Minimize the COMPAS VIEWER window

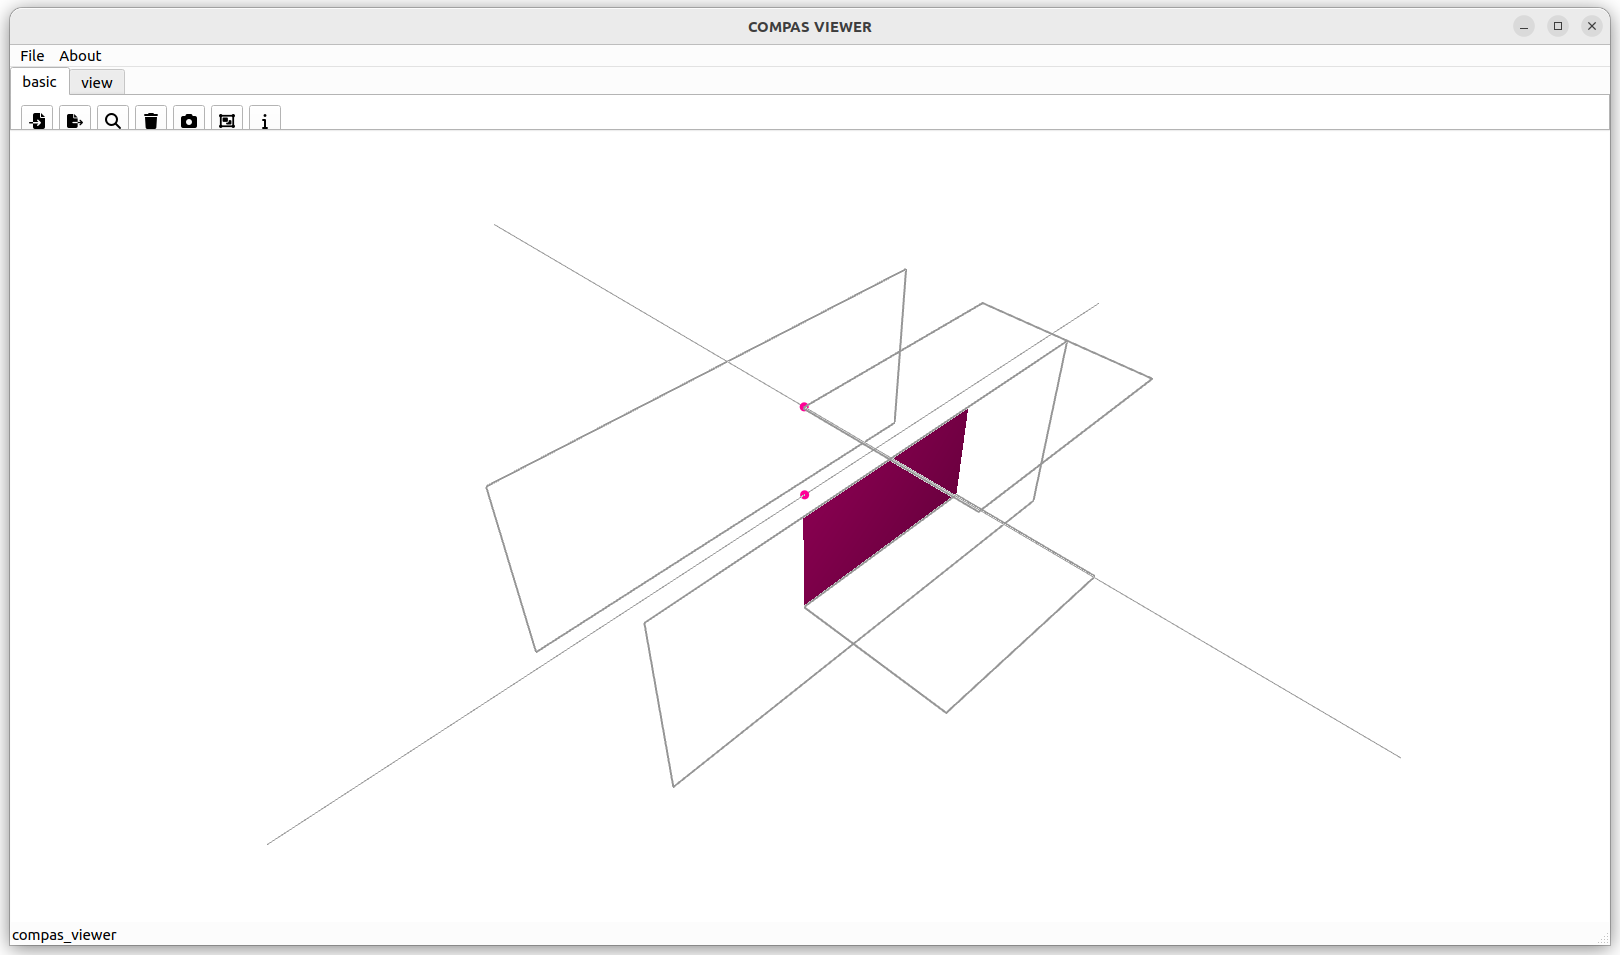1523,26
